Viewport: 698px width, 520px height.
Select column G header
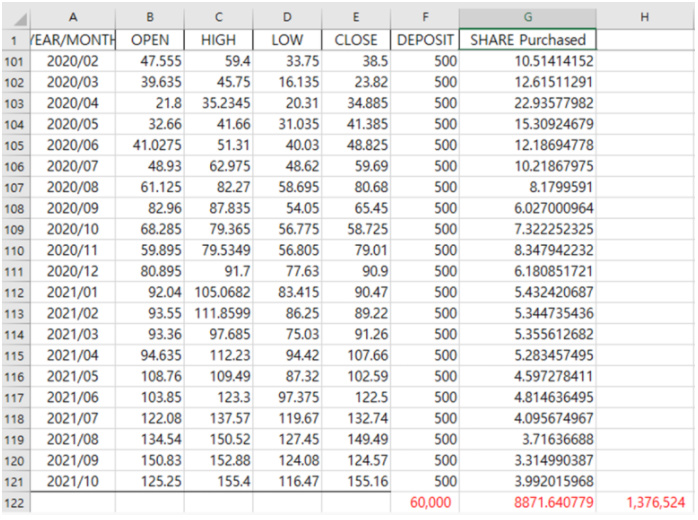coord(528,18)
